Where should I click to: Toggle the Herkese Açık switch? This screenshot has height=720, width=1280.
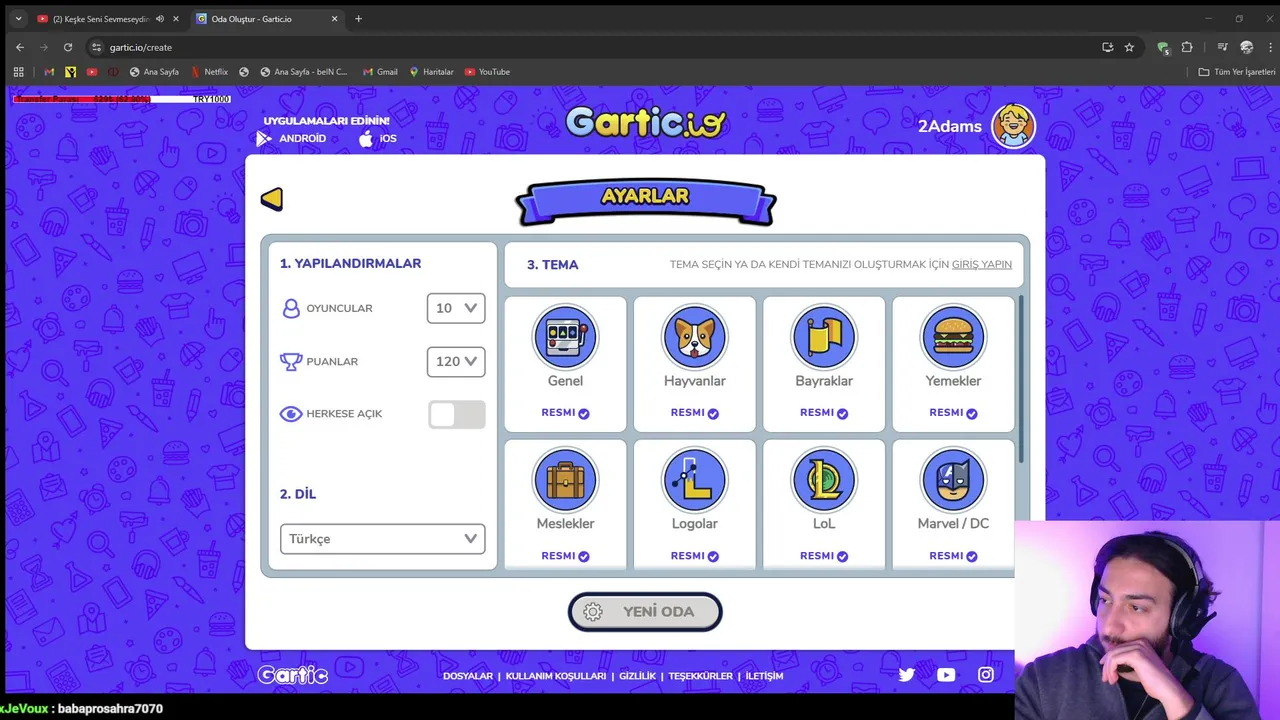coord(457,414)
